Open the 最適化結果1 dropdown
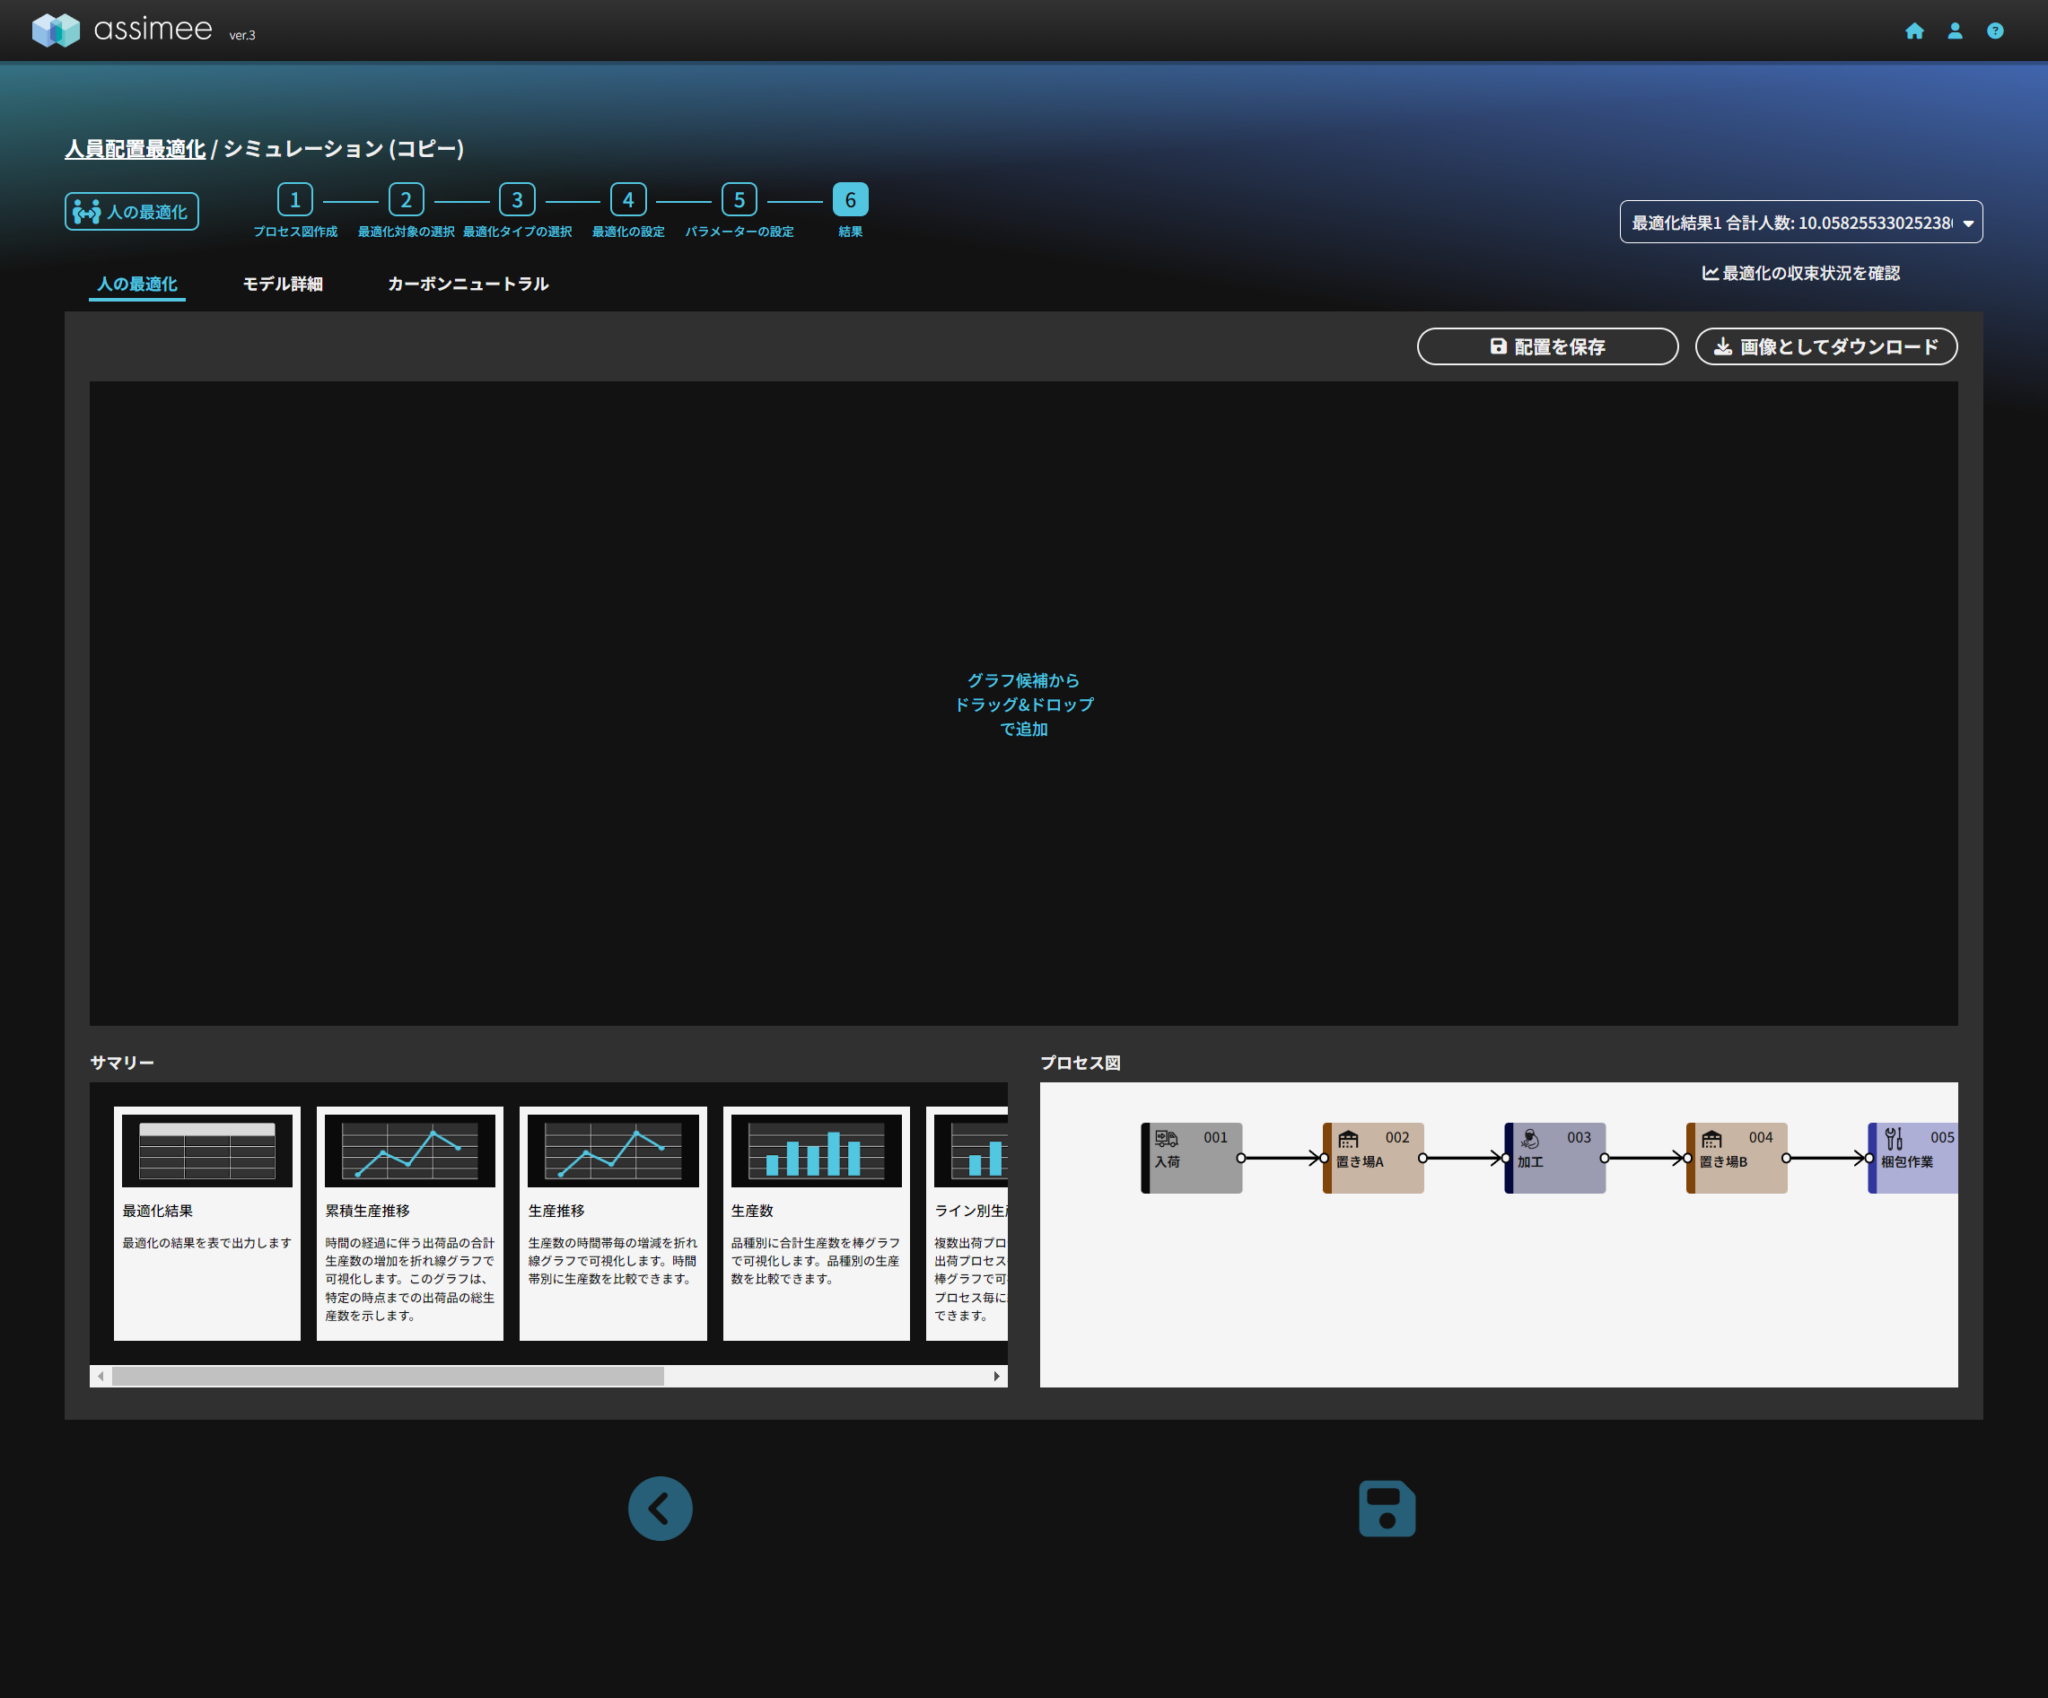 [x=1800, y=222]
